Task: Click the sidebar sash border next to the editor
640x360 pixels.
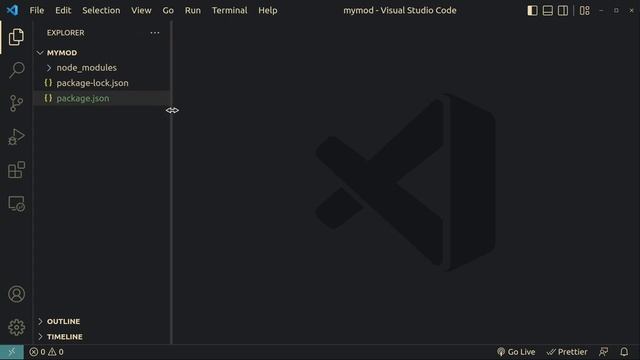Action: pyautogui.click(x=171, y=183)
